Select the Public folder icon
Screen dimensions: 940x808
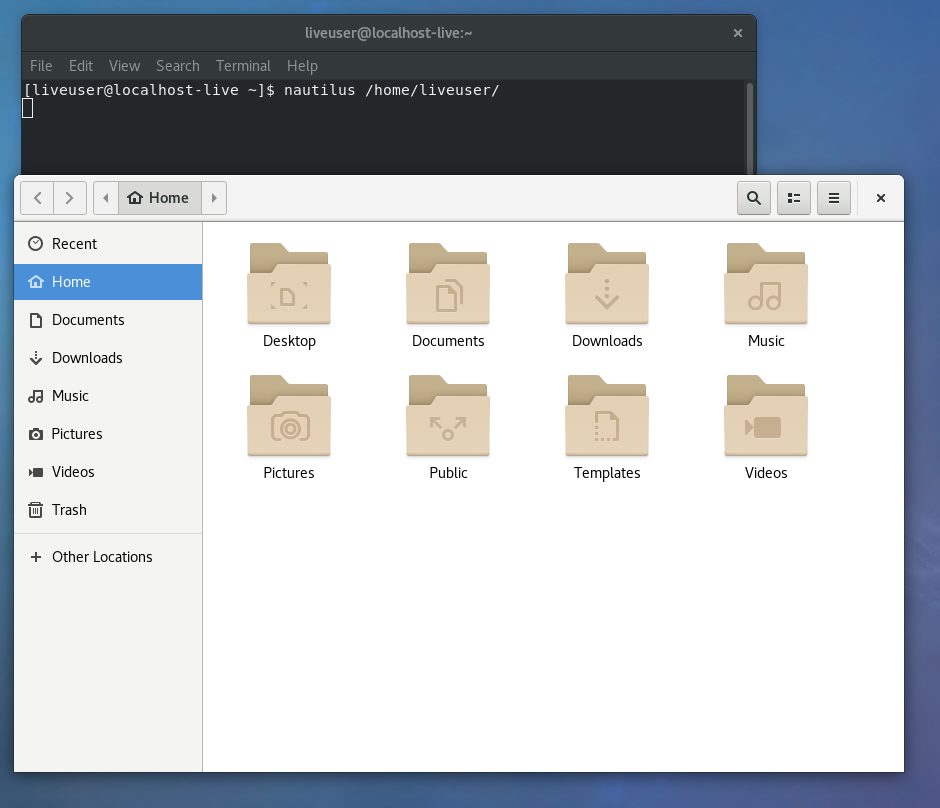coord(448,415)
